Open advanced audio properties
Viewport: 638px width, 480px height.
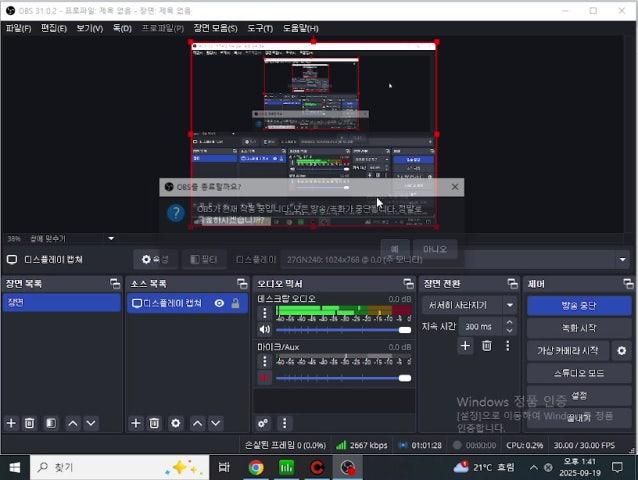(263, 423)
